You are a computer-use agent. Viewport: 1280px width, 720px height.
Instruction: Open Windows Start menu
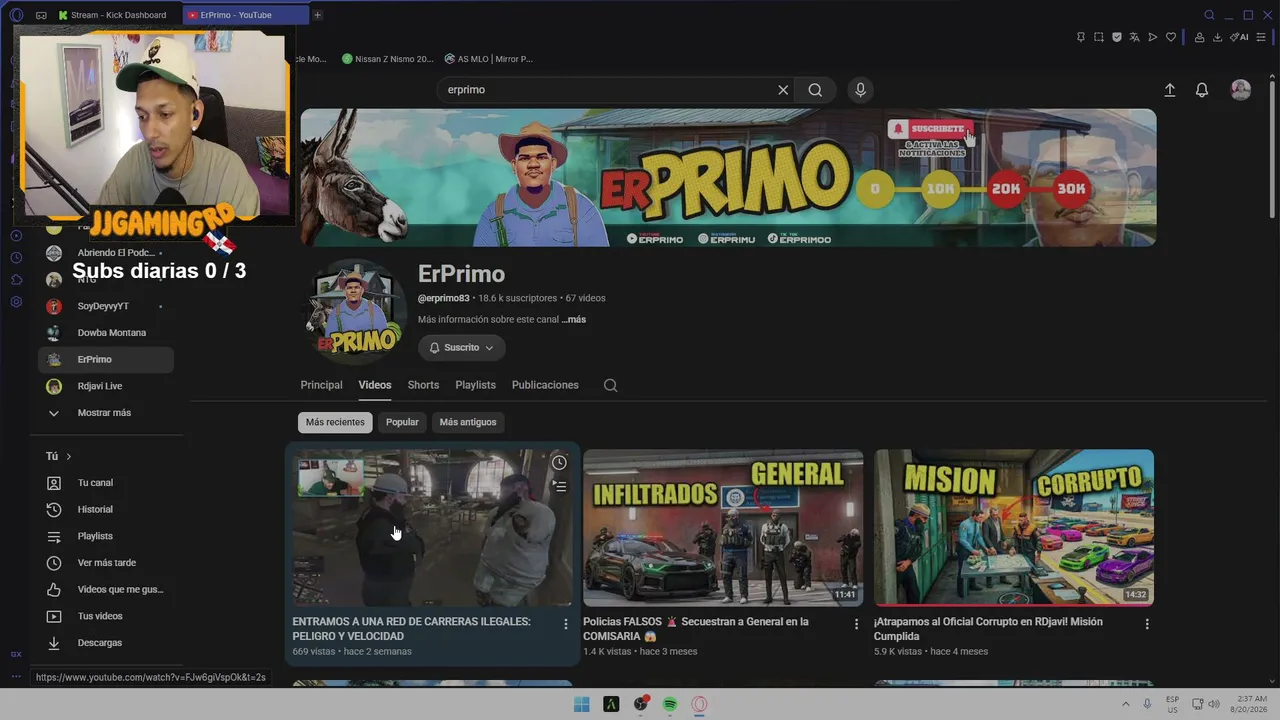pyautogui.click(x=582, y=704)
